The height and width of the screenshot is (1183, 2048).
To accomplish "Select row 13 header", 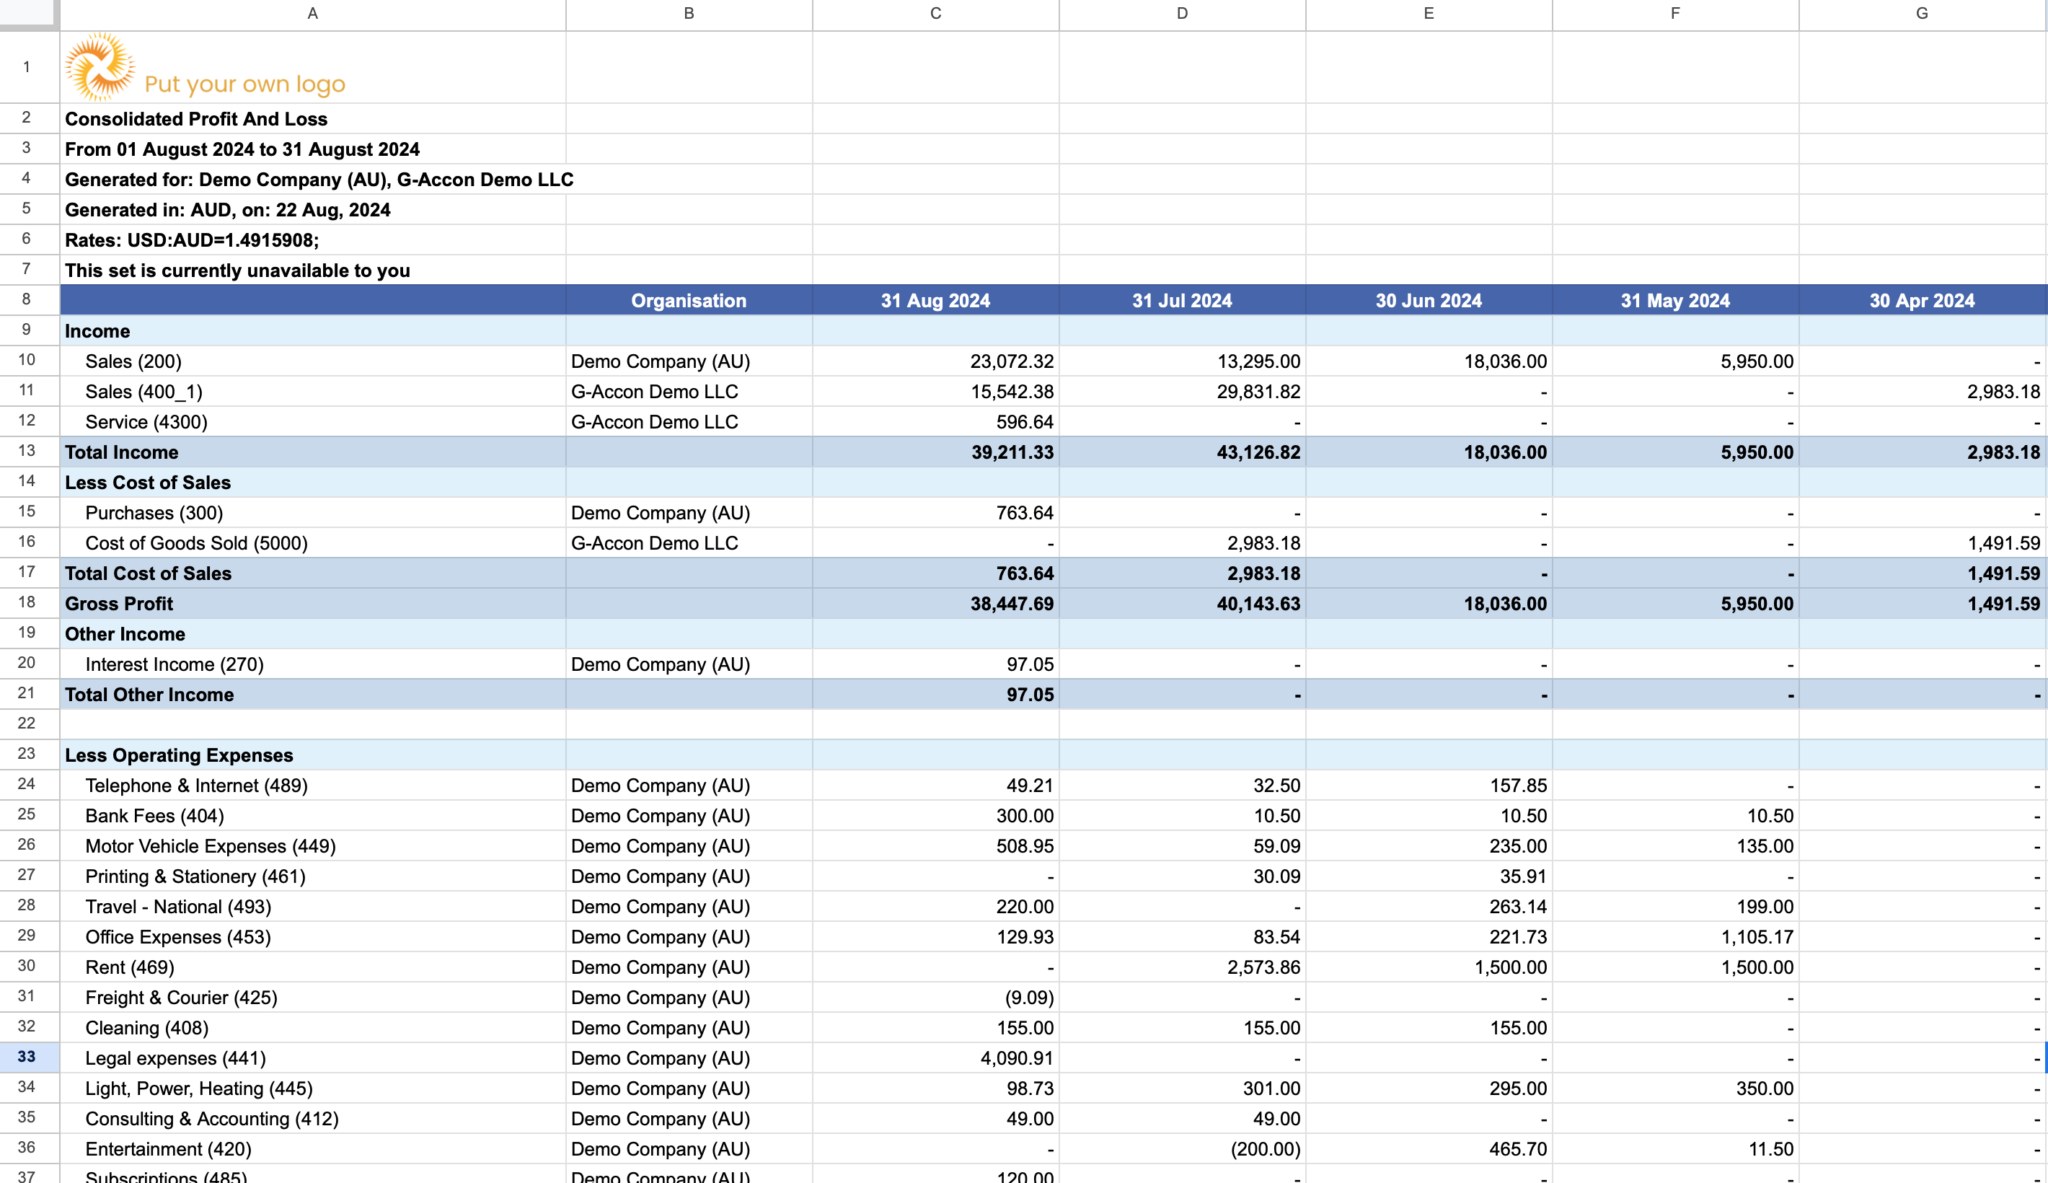I will click(x=27, y=451).
